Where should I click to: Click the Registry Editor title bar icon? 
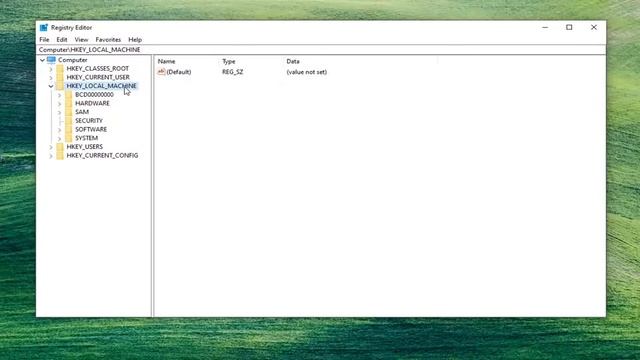click(x=44, y=27)
